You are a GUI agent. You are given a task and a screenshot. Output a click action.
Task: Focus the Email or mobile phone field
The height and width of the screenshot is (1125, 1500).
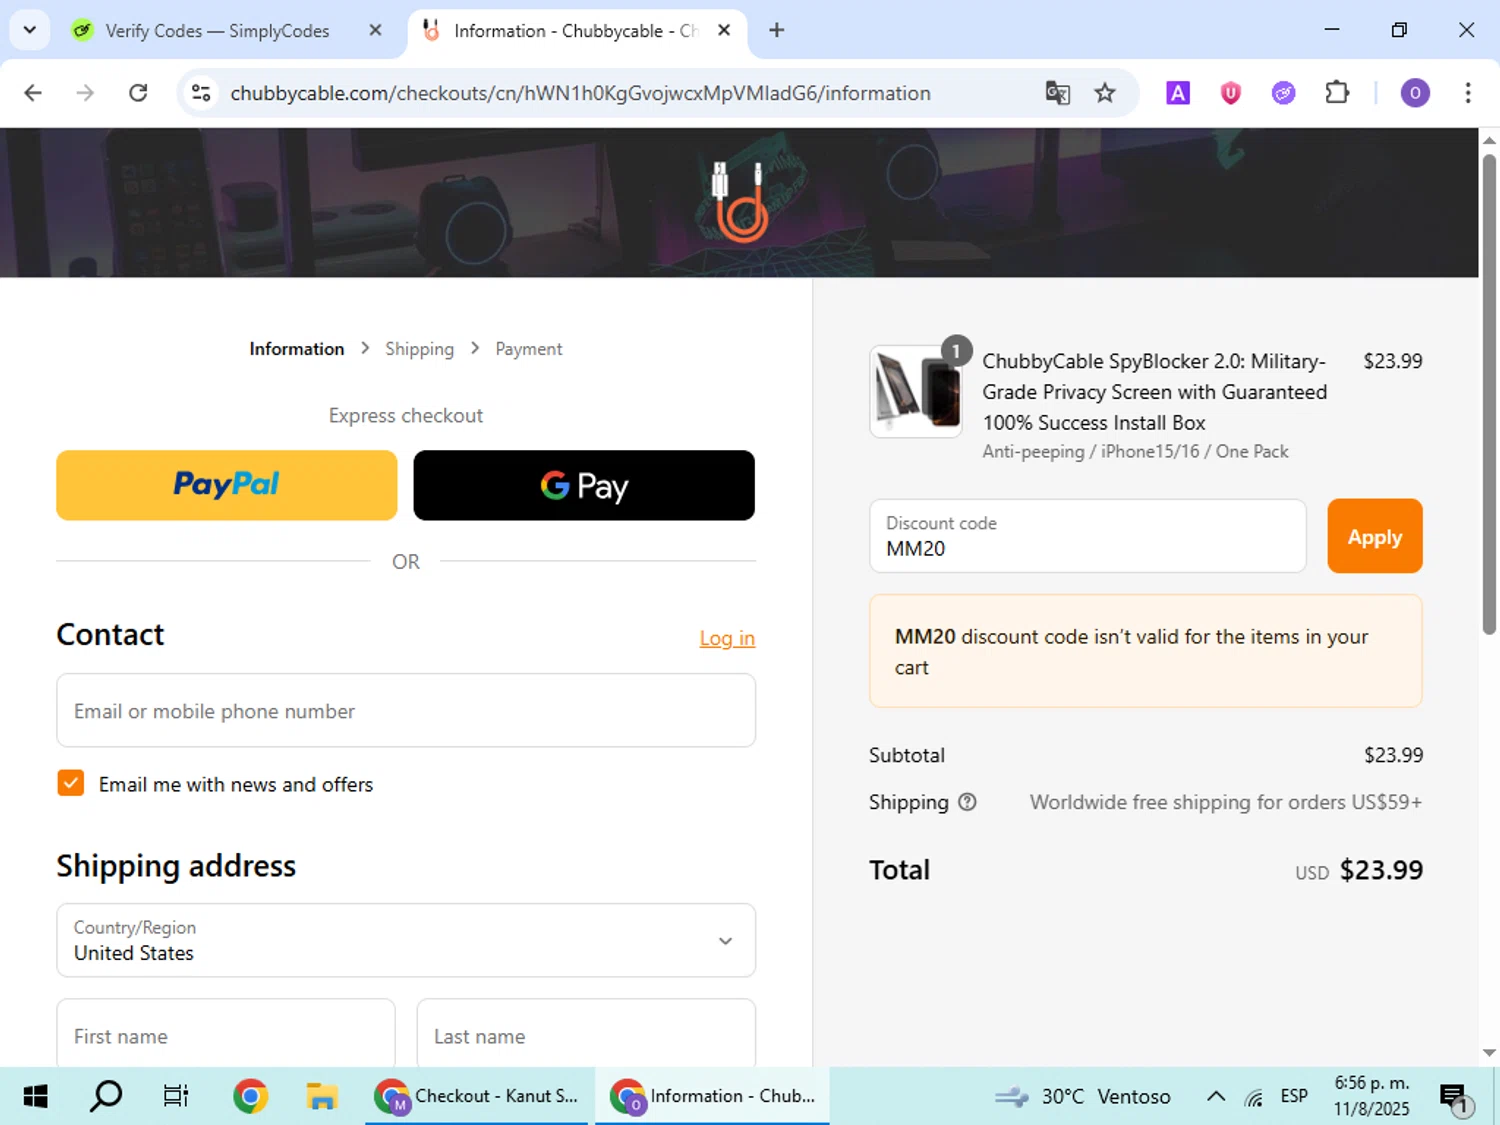coord(406,710)
